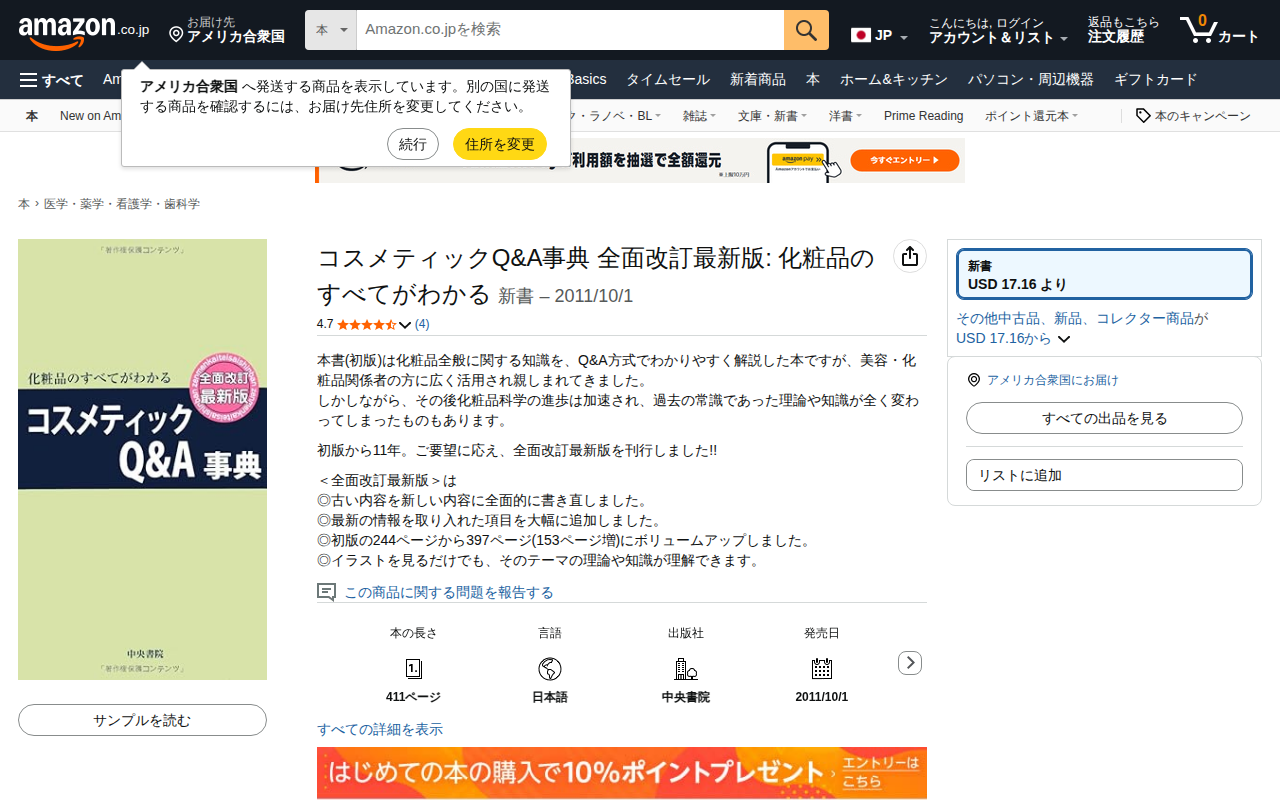Open すべての詳細を表示 link
Image resolution: width=1280 pixels, height=800 pixels.
click(380, 730)
